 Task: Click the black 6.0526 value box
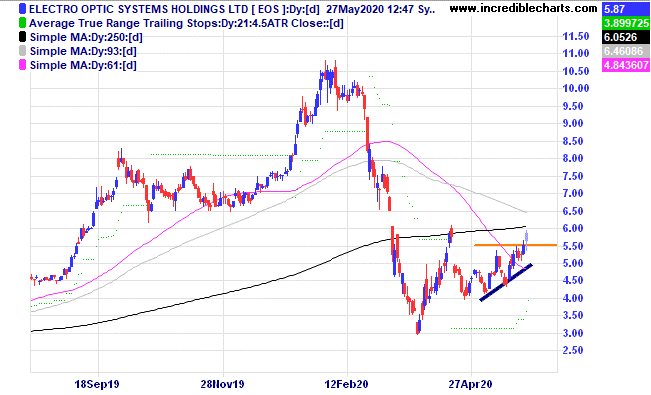[626, 37]
